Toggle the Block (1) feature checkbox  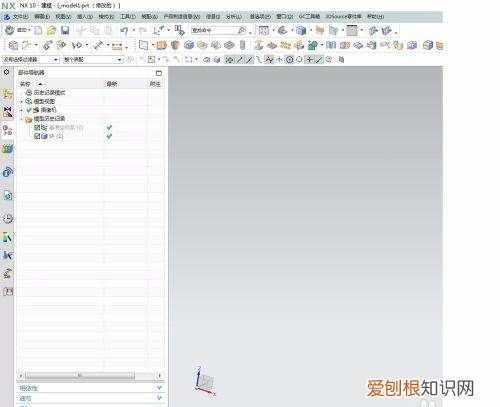(x=37, y=136)
